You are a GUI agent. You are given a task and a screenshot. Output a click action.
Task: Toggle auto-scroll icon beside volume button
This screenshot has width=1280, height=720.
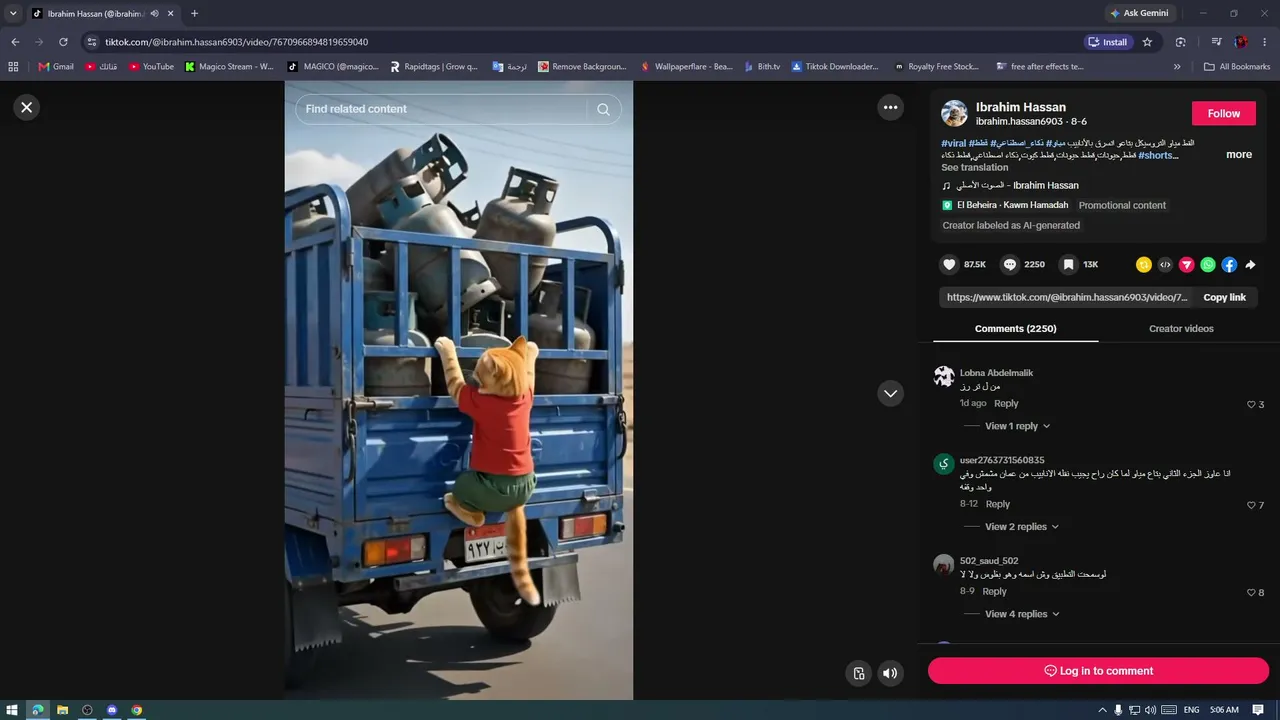[x=858, y=673]
